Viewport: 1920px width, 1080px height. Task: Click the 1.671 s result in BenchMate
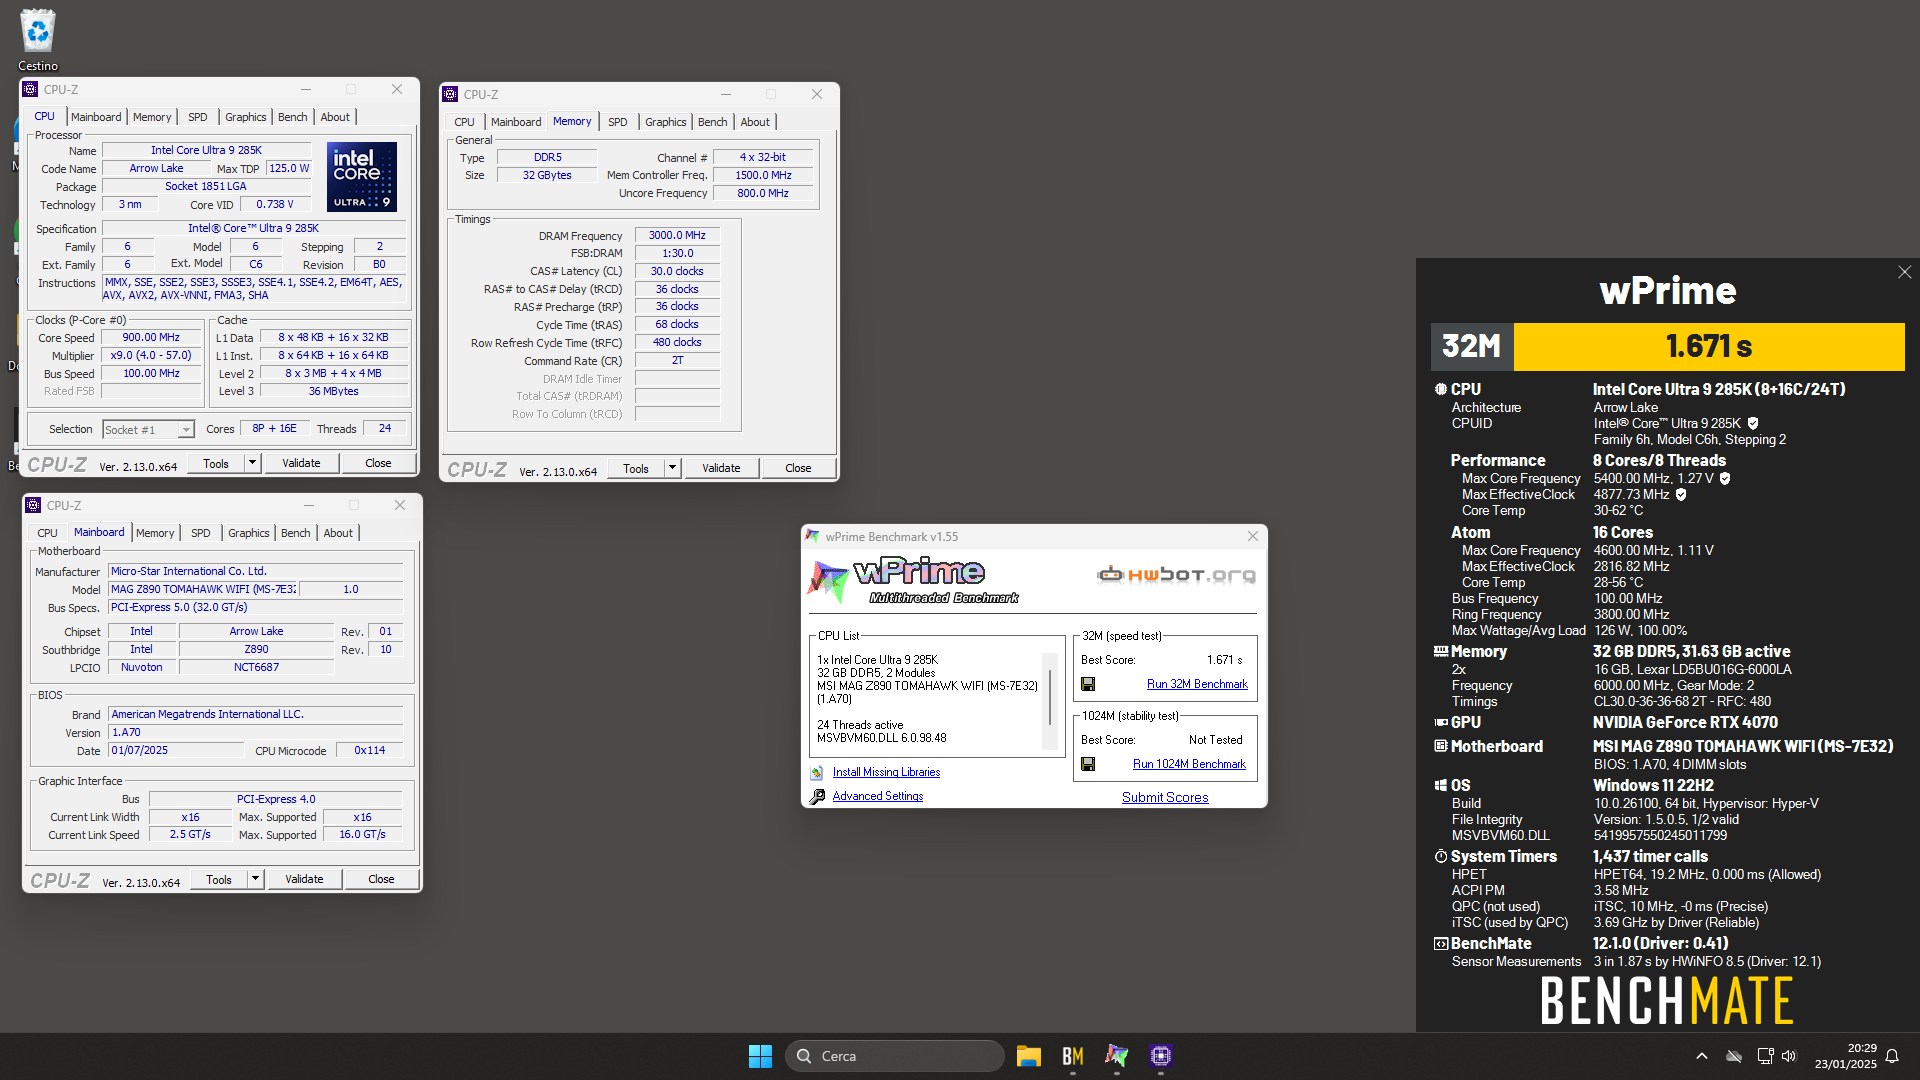click(x=1708, y=347)
